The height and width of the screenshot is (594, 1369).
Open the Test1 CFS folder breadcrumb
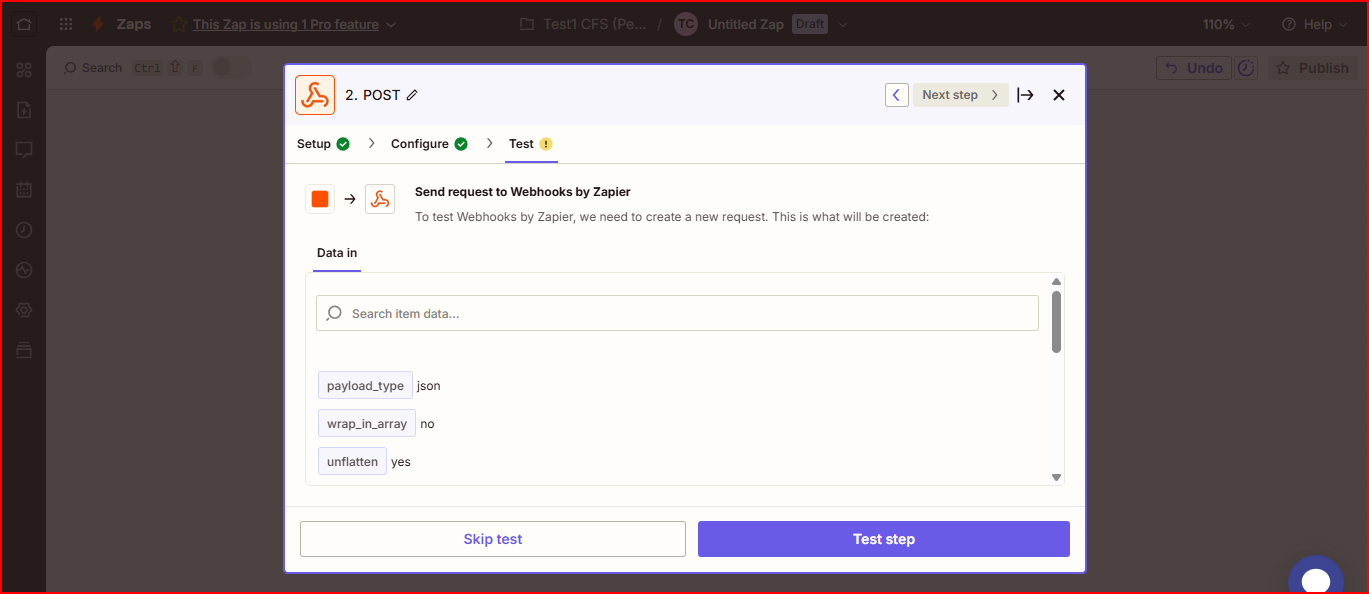(x=583, y=24)
